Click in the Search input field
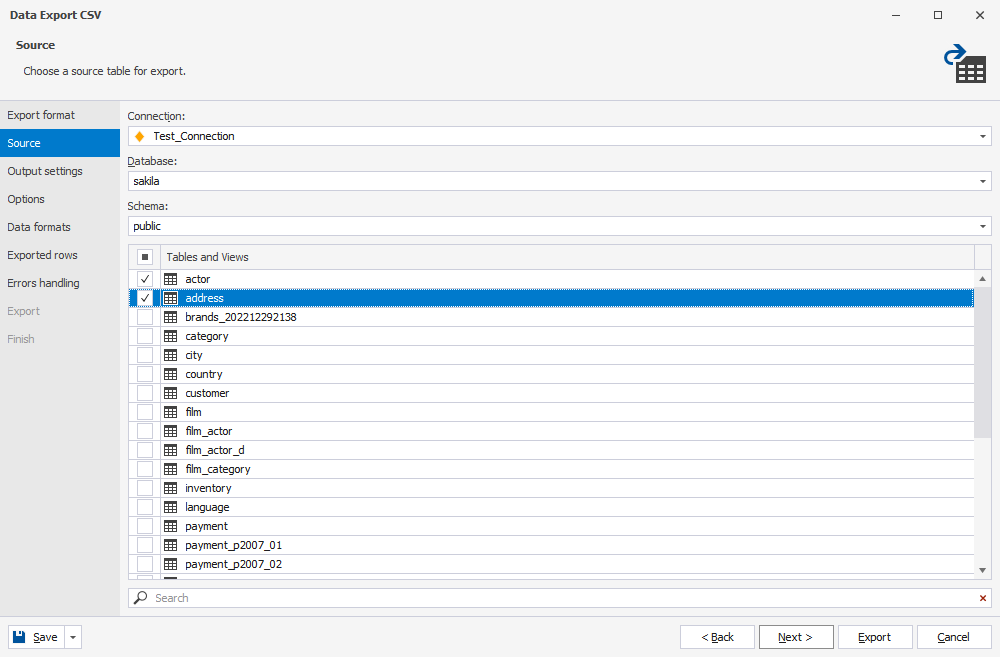 (561, 598)
